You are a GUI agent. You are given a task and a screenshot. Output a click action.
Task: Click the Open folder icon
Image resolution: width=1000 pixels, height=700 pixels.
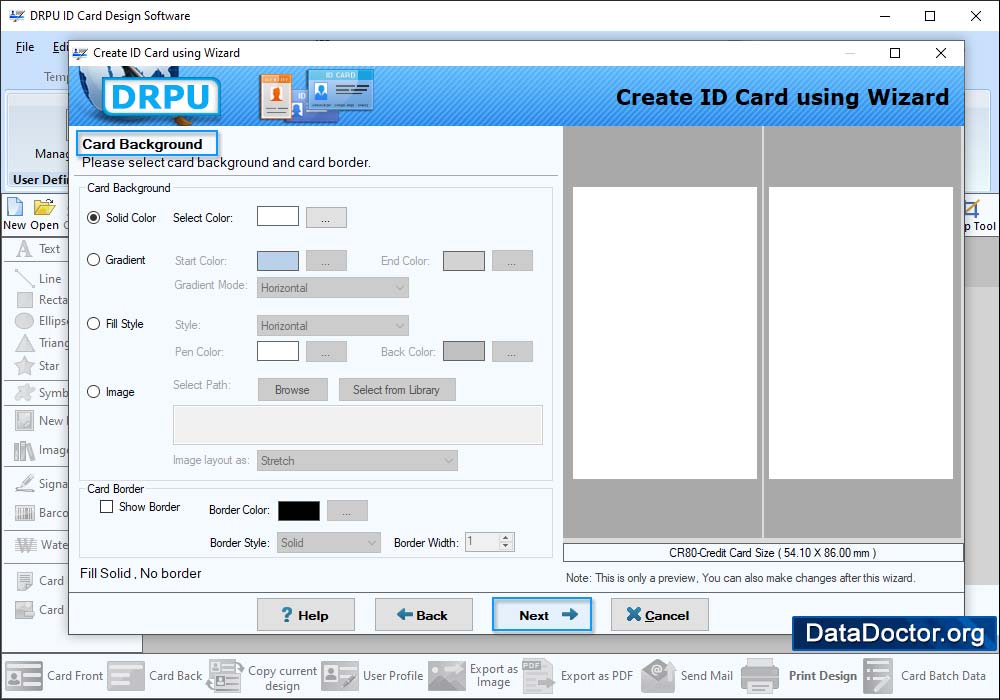click(x=45, y=214)
